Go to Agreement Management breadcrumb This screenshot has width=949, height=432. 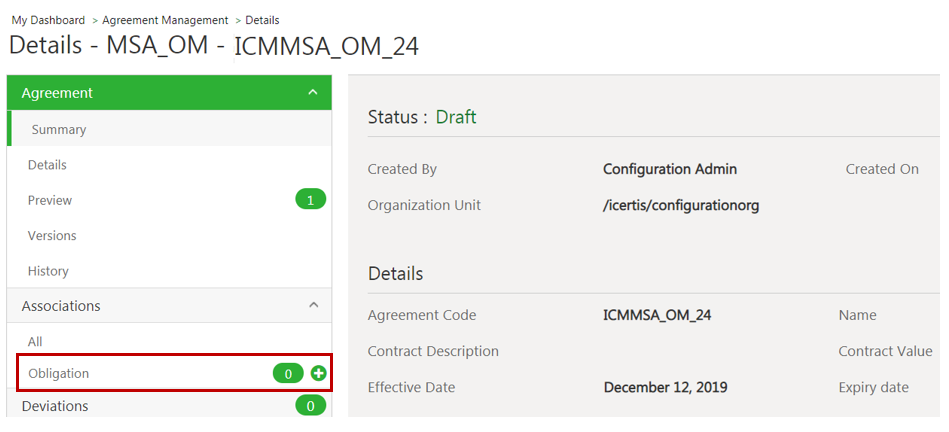coord(165,20)
